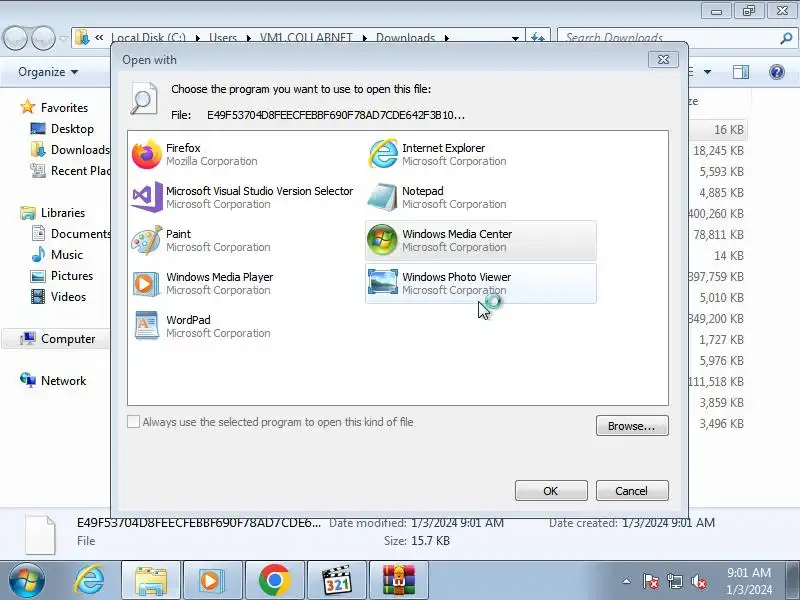
Task: Open the view options dropdown arrow
Action: 707,72
